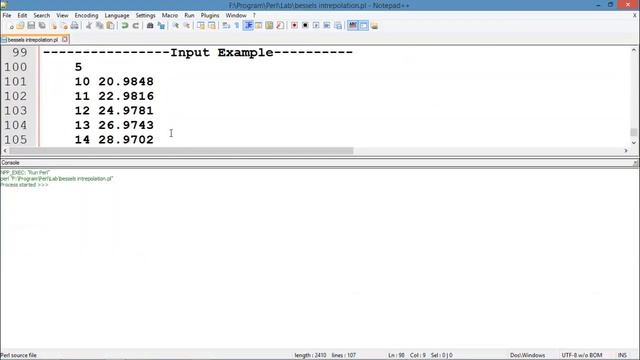Redo edit using toolbar arrow
The image size is (640, 360).
click(136, 26)
